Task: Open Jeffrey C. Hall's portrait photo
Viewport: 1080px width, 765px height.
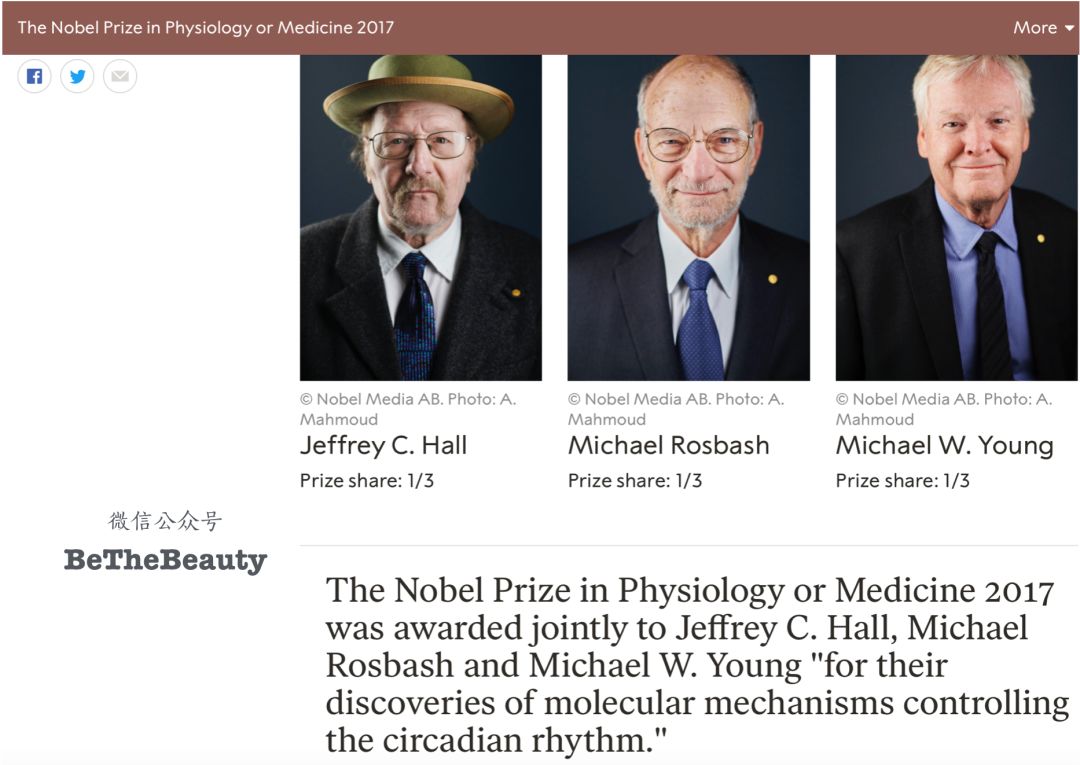Action: click(x=420, y=217)
